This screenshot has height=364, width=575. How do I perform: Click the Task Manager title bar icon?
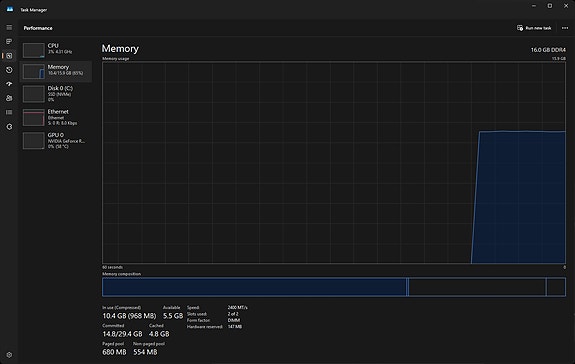coord(10,9)
